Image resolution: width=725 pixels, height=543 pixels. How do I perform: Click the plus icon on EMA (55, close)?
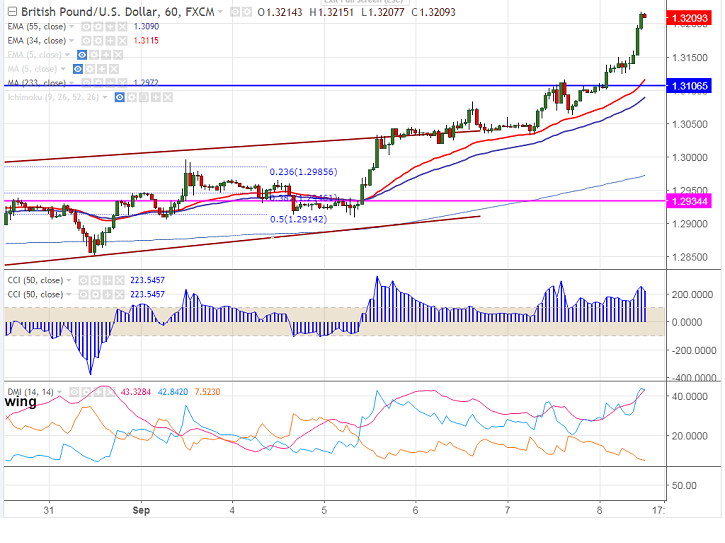click(x=110, y=27)
